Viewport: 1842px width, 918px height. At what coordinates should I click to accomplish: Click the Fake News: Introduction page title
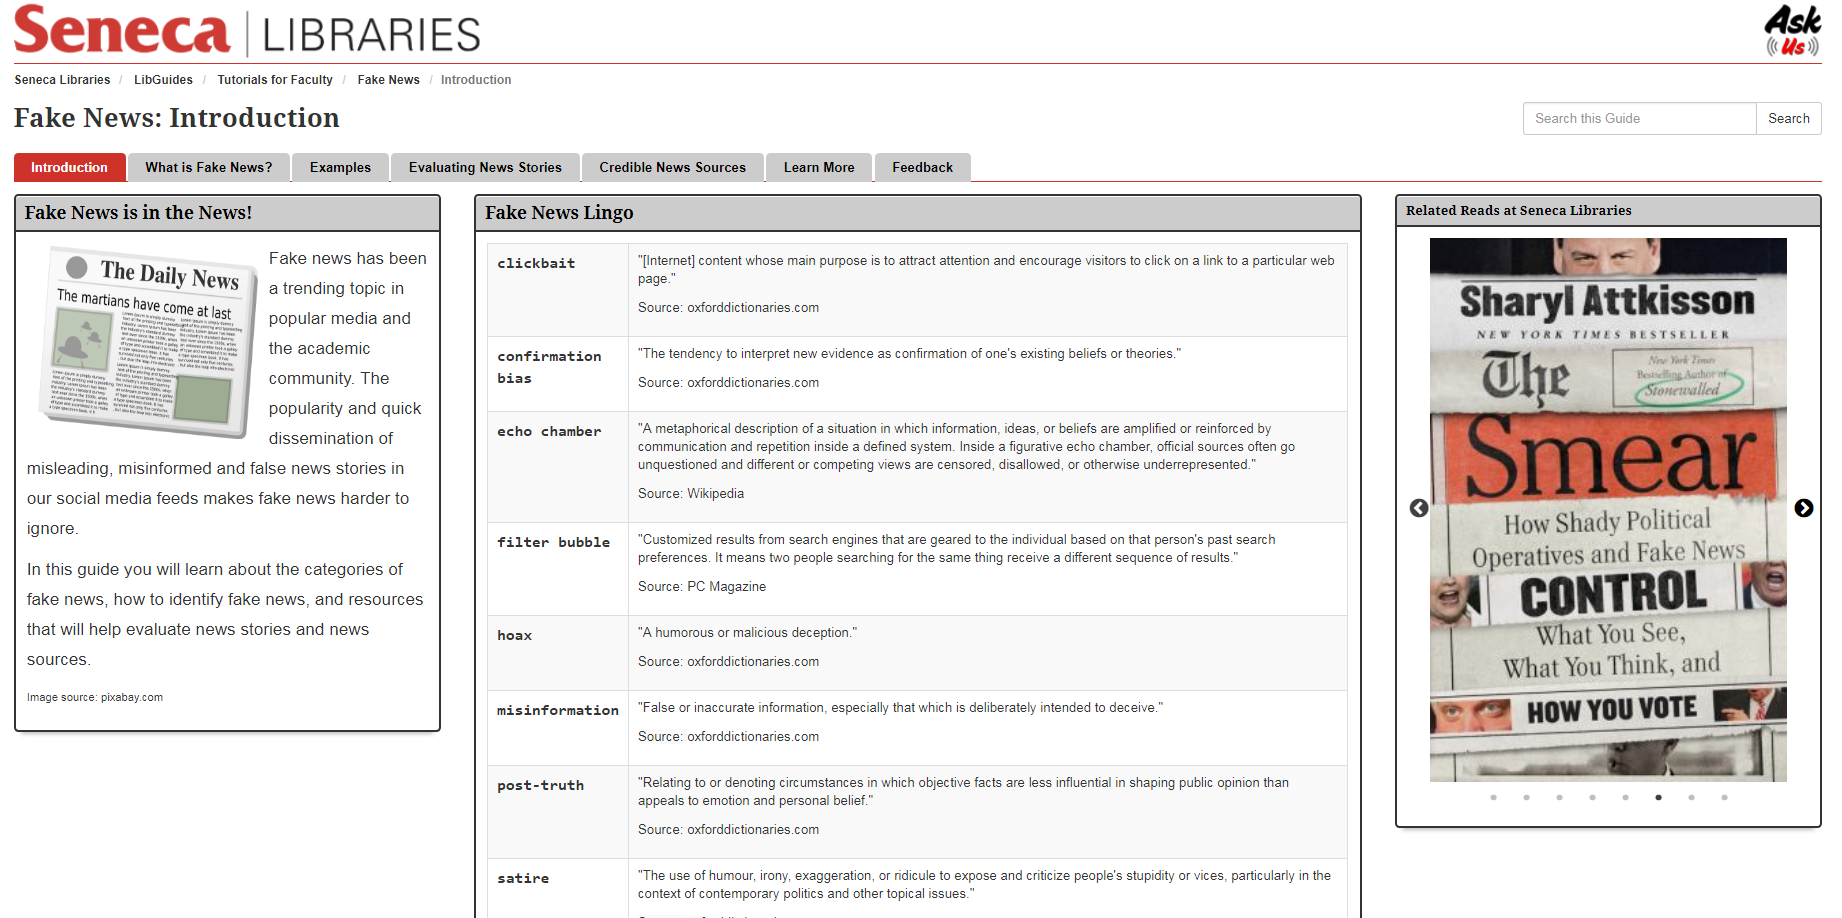pos(177,118)
